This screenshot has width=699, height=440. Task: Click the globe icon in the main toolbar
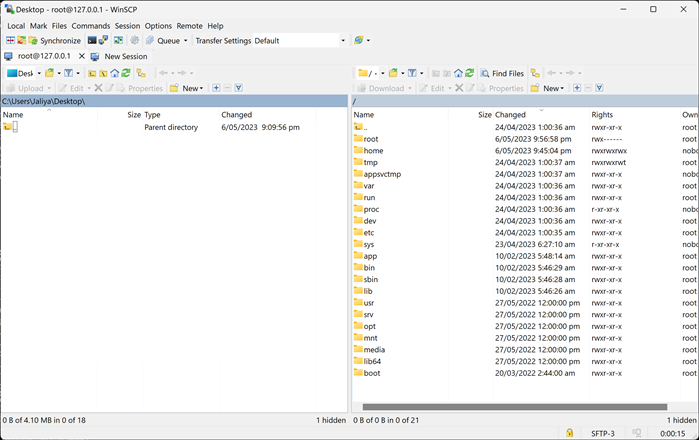click(358, 41)
